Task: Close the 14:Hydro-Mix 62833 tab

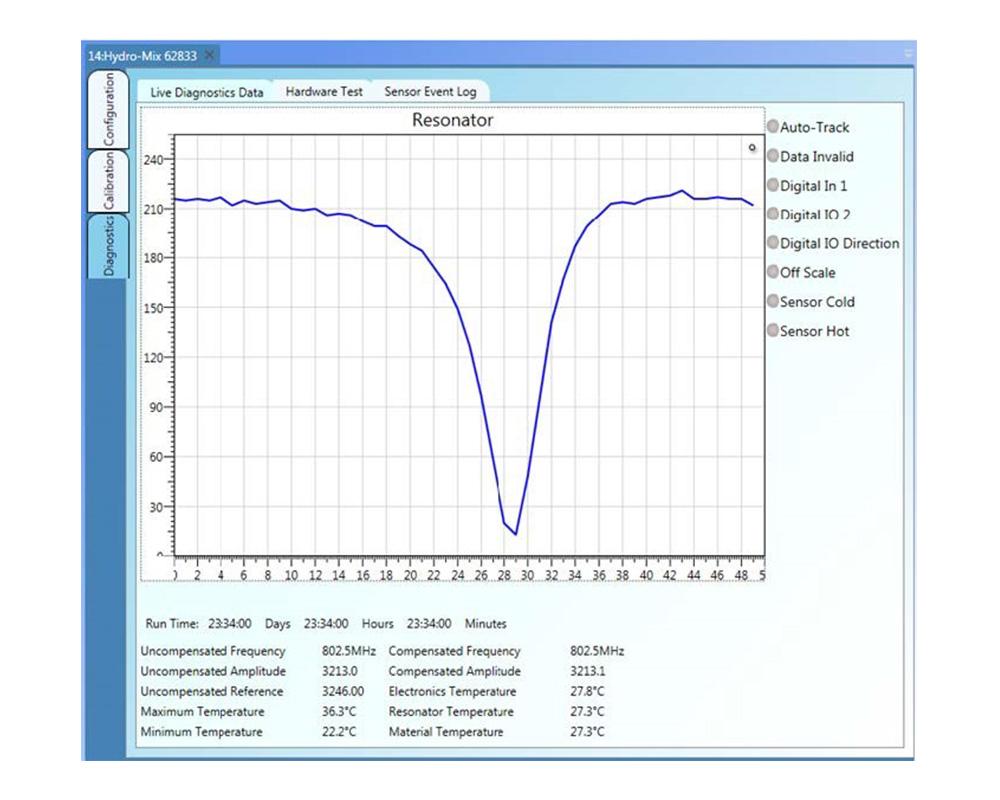Action: pyautogui.click(x=209, y=56)
